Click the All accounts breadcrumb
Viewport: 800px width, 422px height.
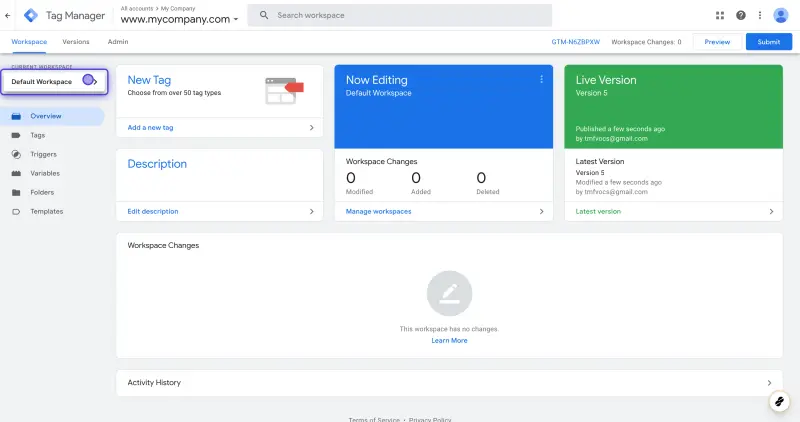tap(137, 9)
